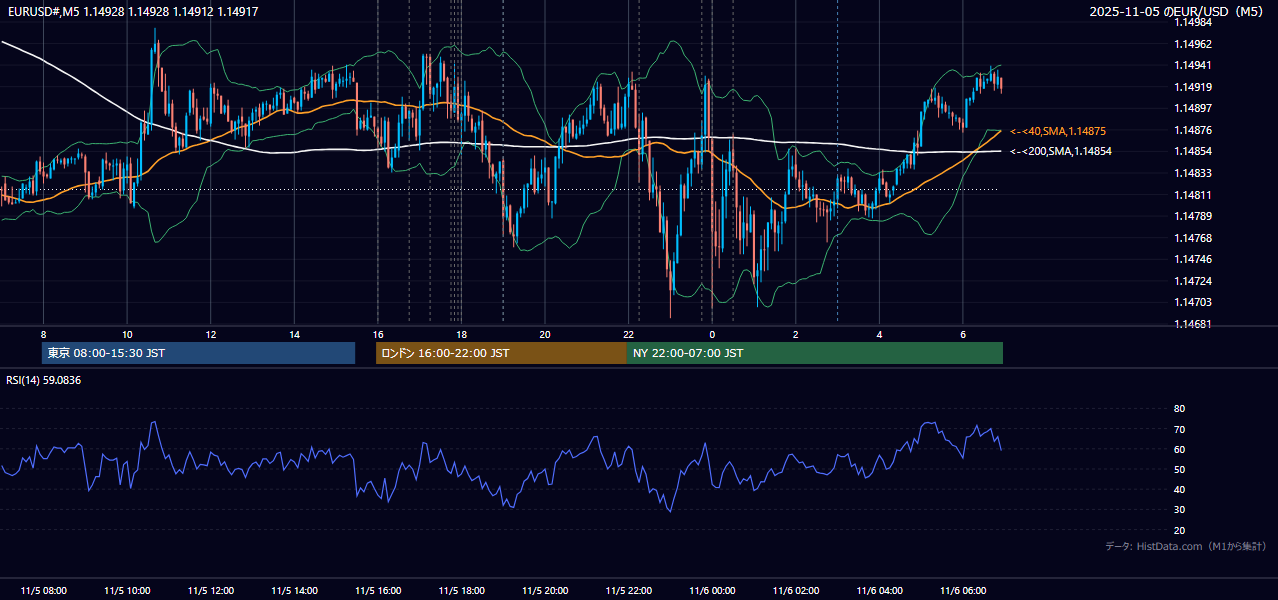Click price level 1.14962 on axis
The image size is (1278, 600).
pos(1193,44)
